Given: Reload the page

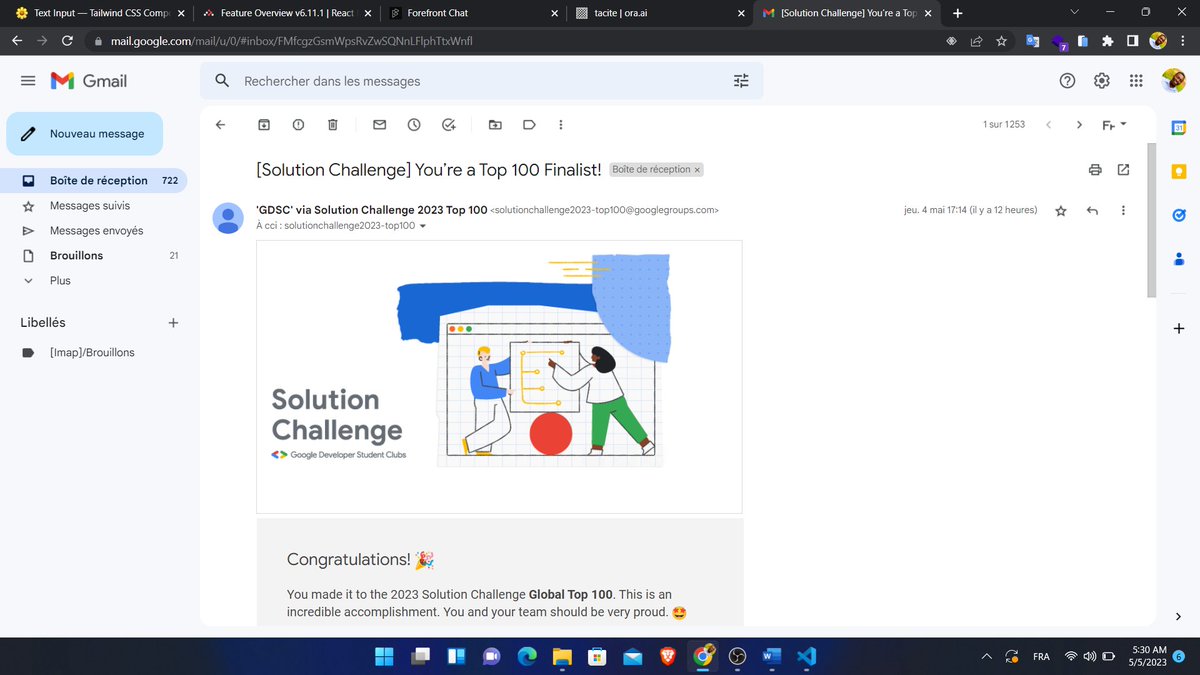Looking at the screenshot, I should pos(67,41).
